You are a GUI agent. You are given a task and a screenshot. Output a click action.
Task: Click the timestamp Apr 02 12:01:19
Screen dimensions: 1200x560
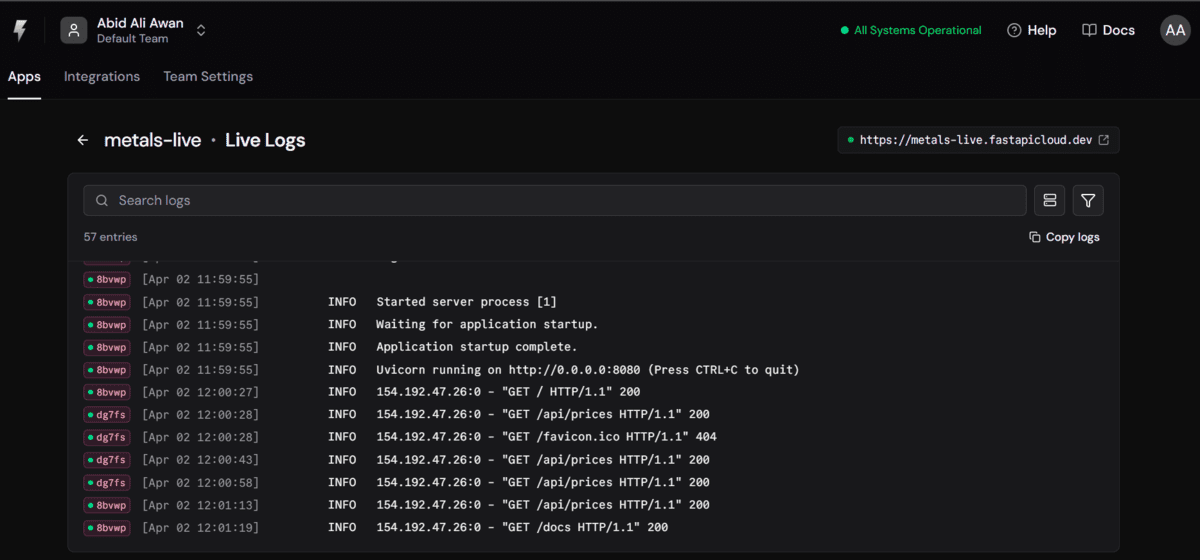[x=200, y=527]
